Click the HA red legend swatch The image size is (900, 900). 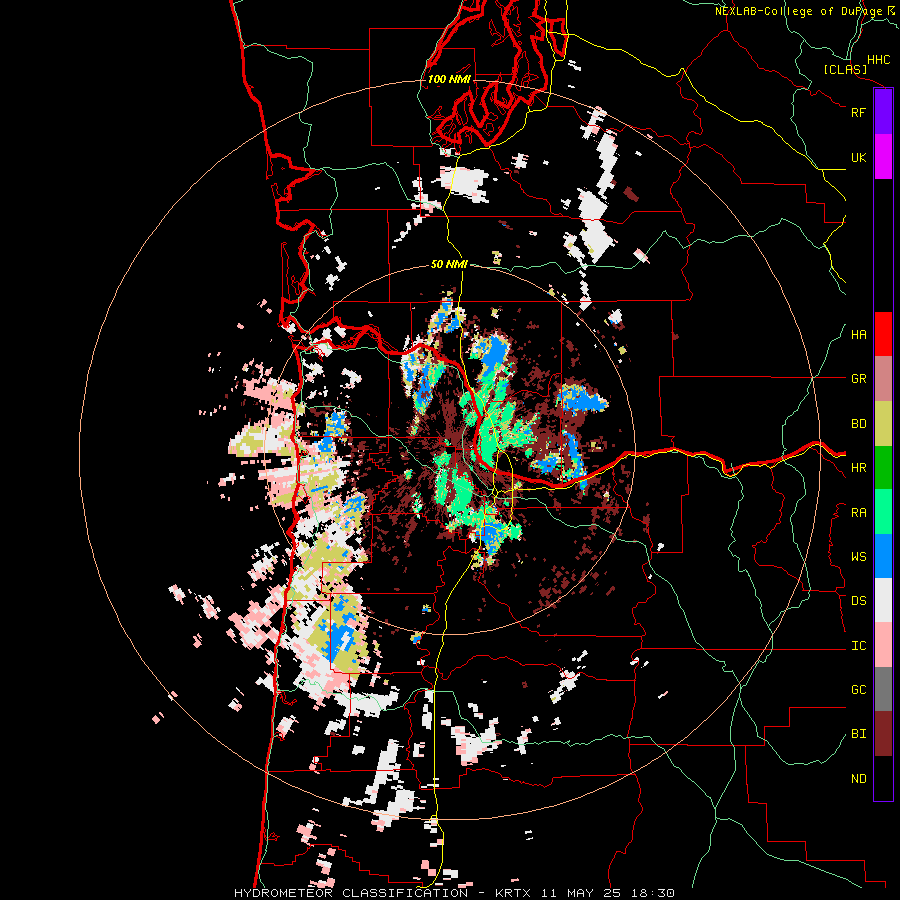coord(883,334)
